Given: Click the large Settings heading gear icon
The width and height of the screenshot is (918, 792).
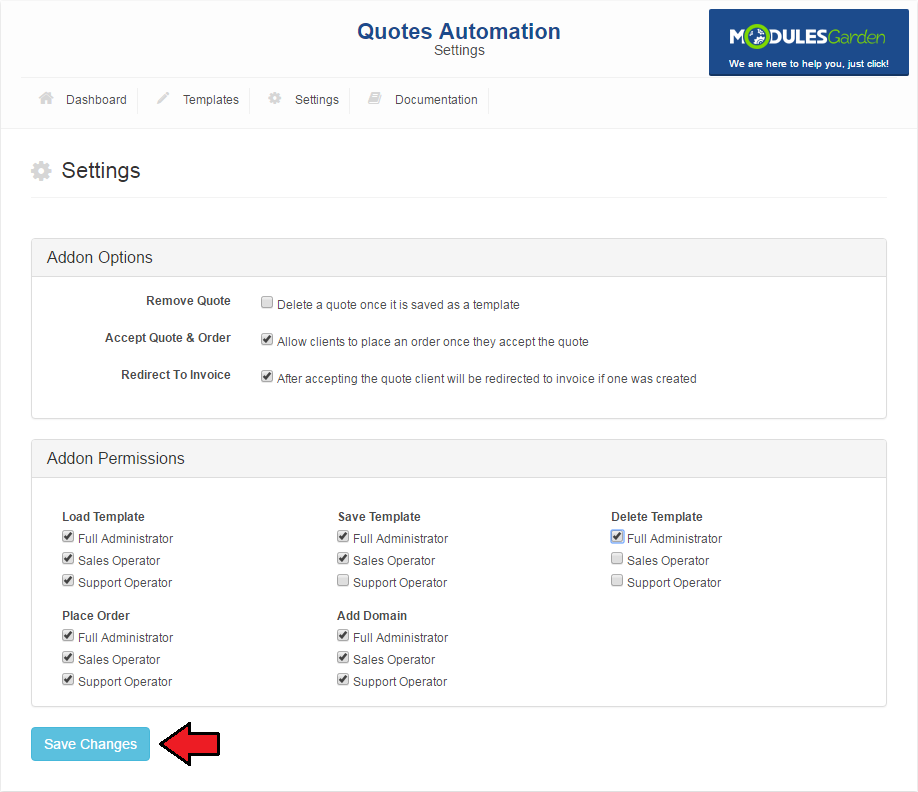Looking at the screenshot, I should 41,171.
